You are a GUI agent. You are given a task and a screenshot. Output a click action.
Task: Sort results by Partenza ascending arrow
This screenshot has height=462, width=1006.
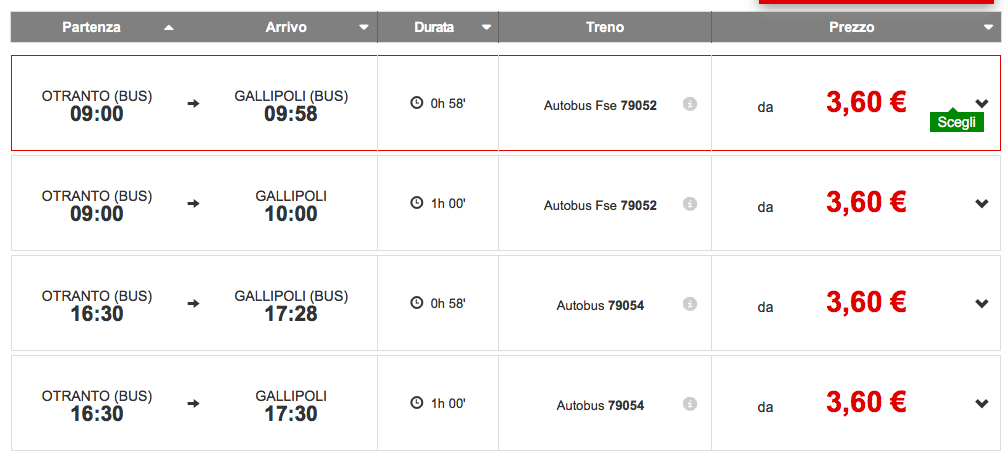coord(169,28)
